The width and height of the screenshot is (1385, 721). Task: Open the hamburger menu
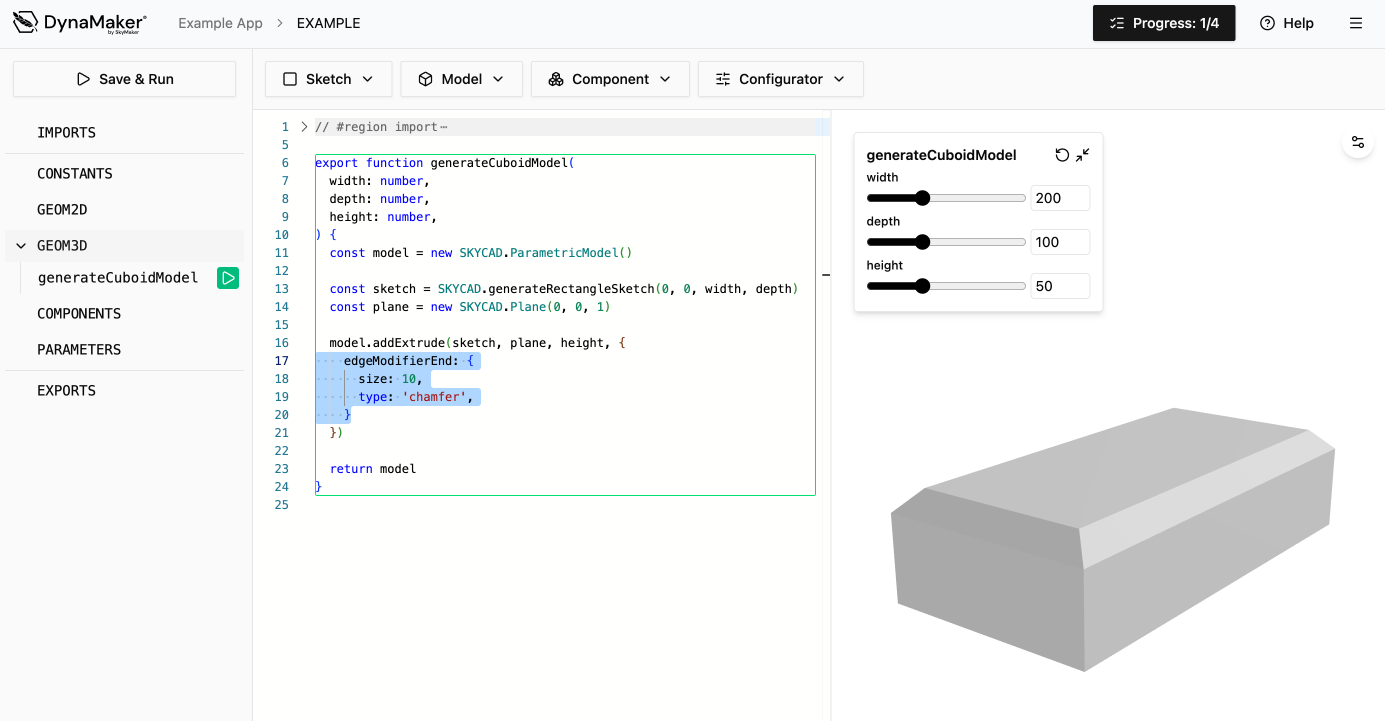[1356, 23]
